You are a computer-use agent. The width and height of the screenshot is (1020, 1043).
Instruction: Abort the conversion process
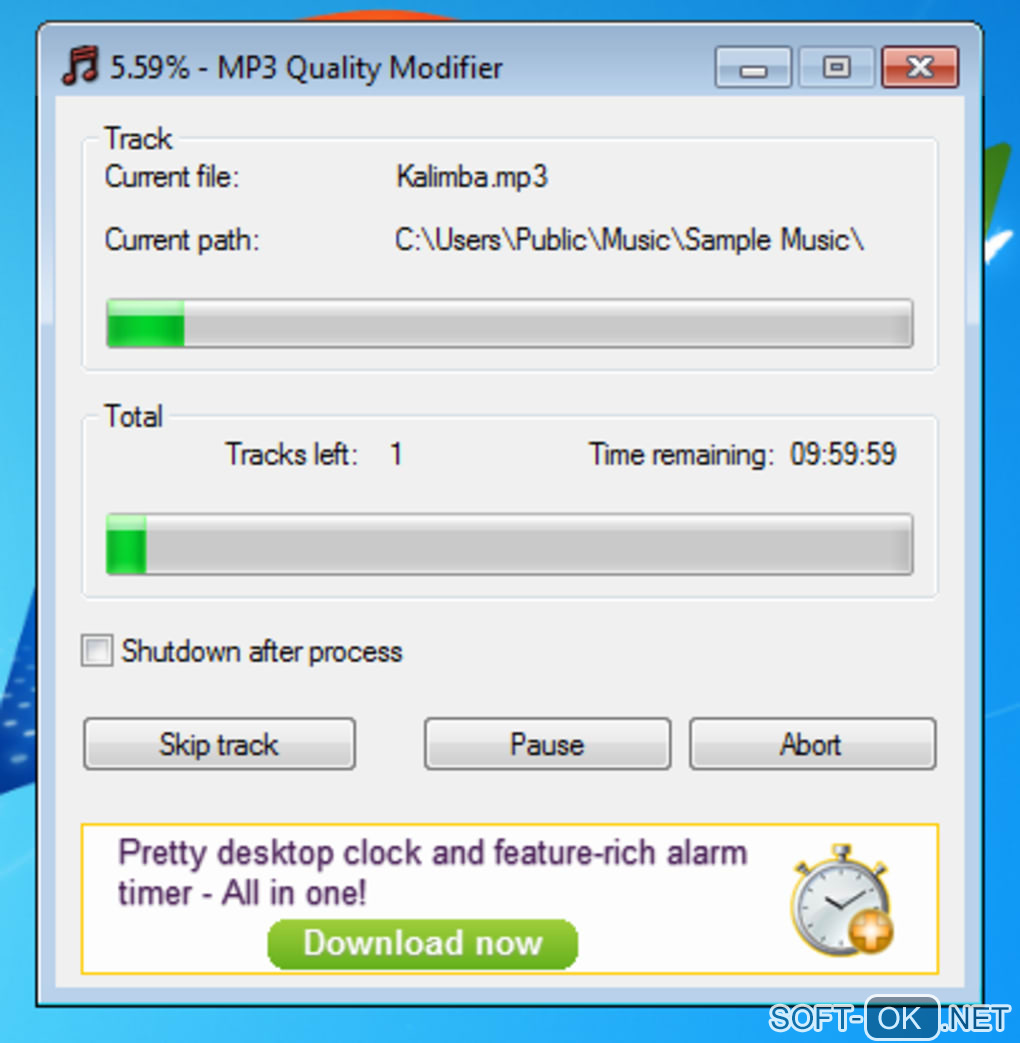pos(812,744)
